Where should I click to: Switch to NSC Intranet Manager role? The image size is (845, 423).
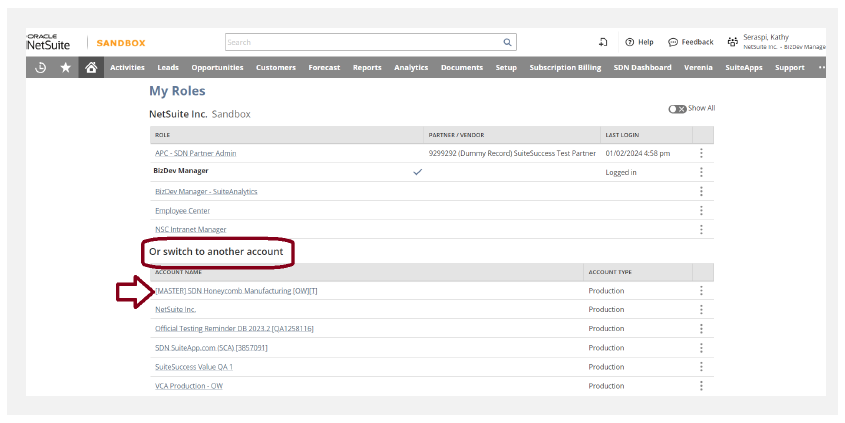[190, 230]
